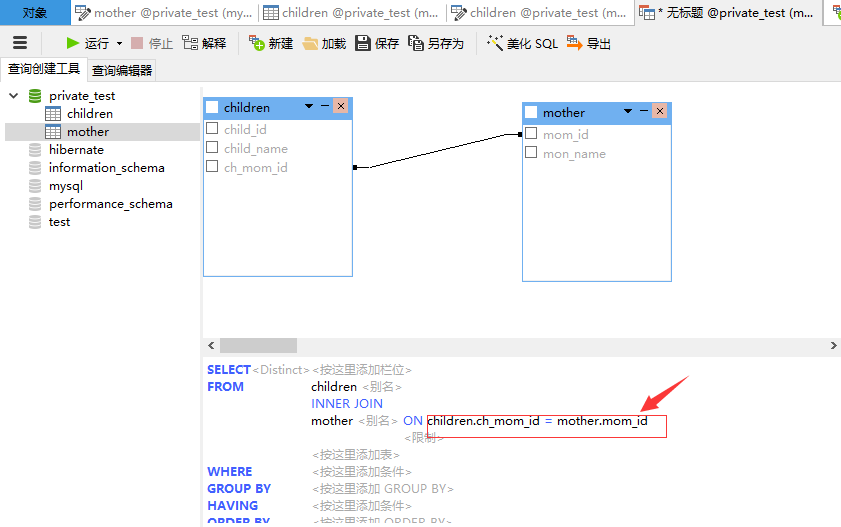The height and width of the screenshot is (527, 841).
Task: Click <按这里添加栏位> to add fields
Action: pyautogui.click(x=362, y=370)
